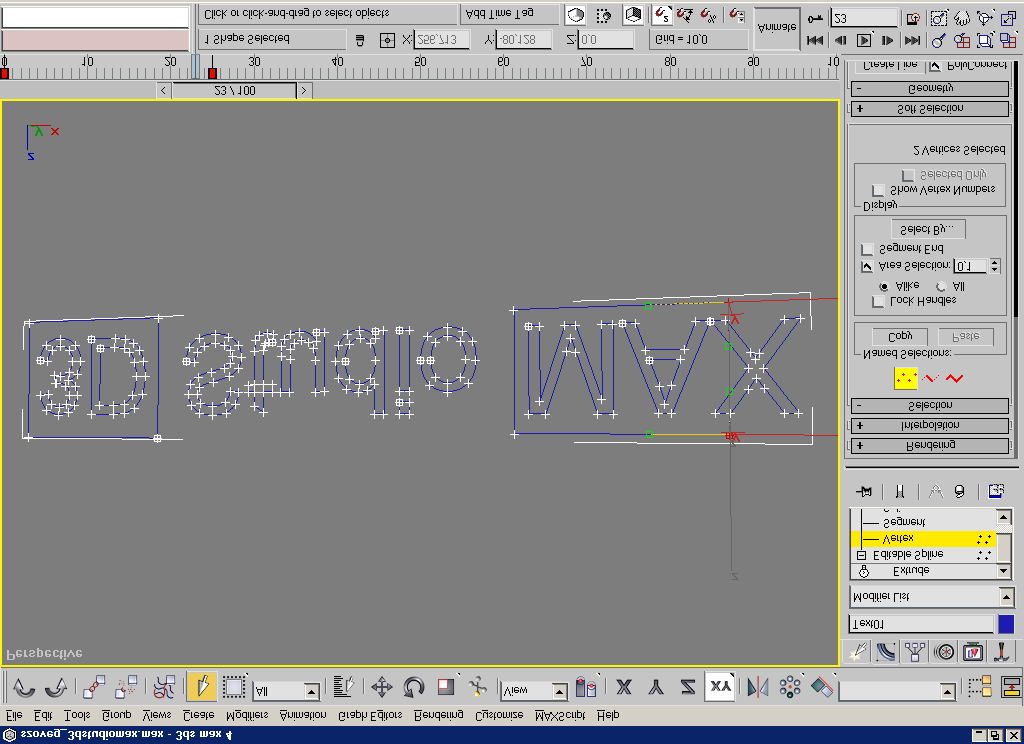Open the File menu
The image size is (1024, 744).
[14, 715]
